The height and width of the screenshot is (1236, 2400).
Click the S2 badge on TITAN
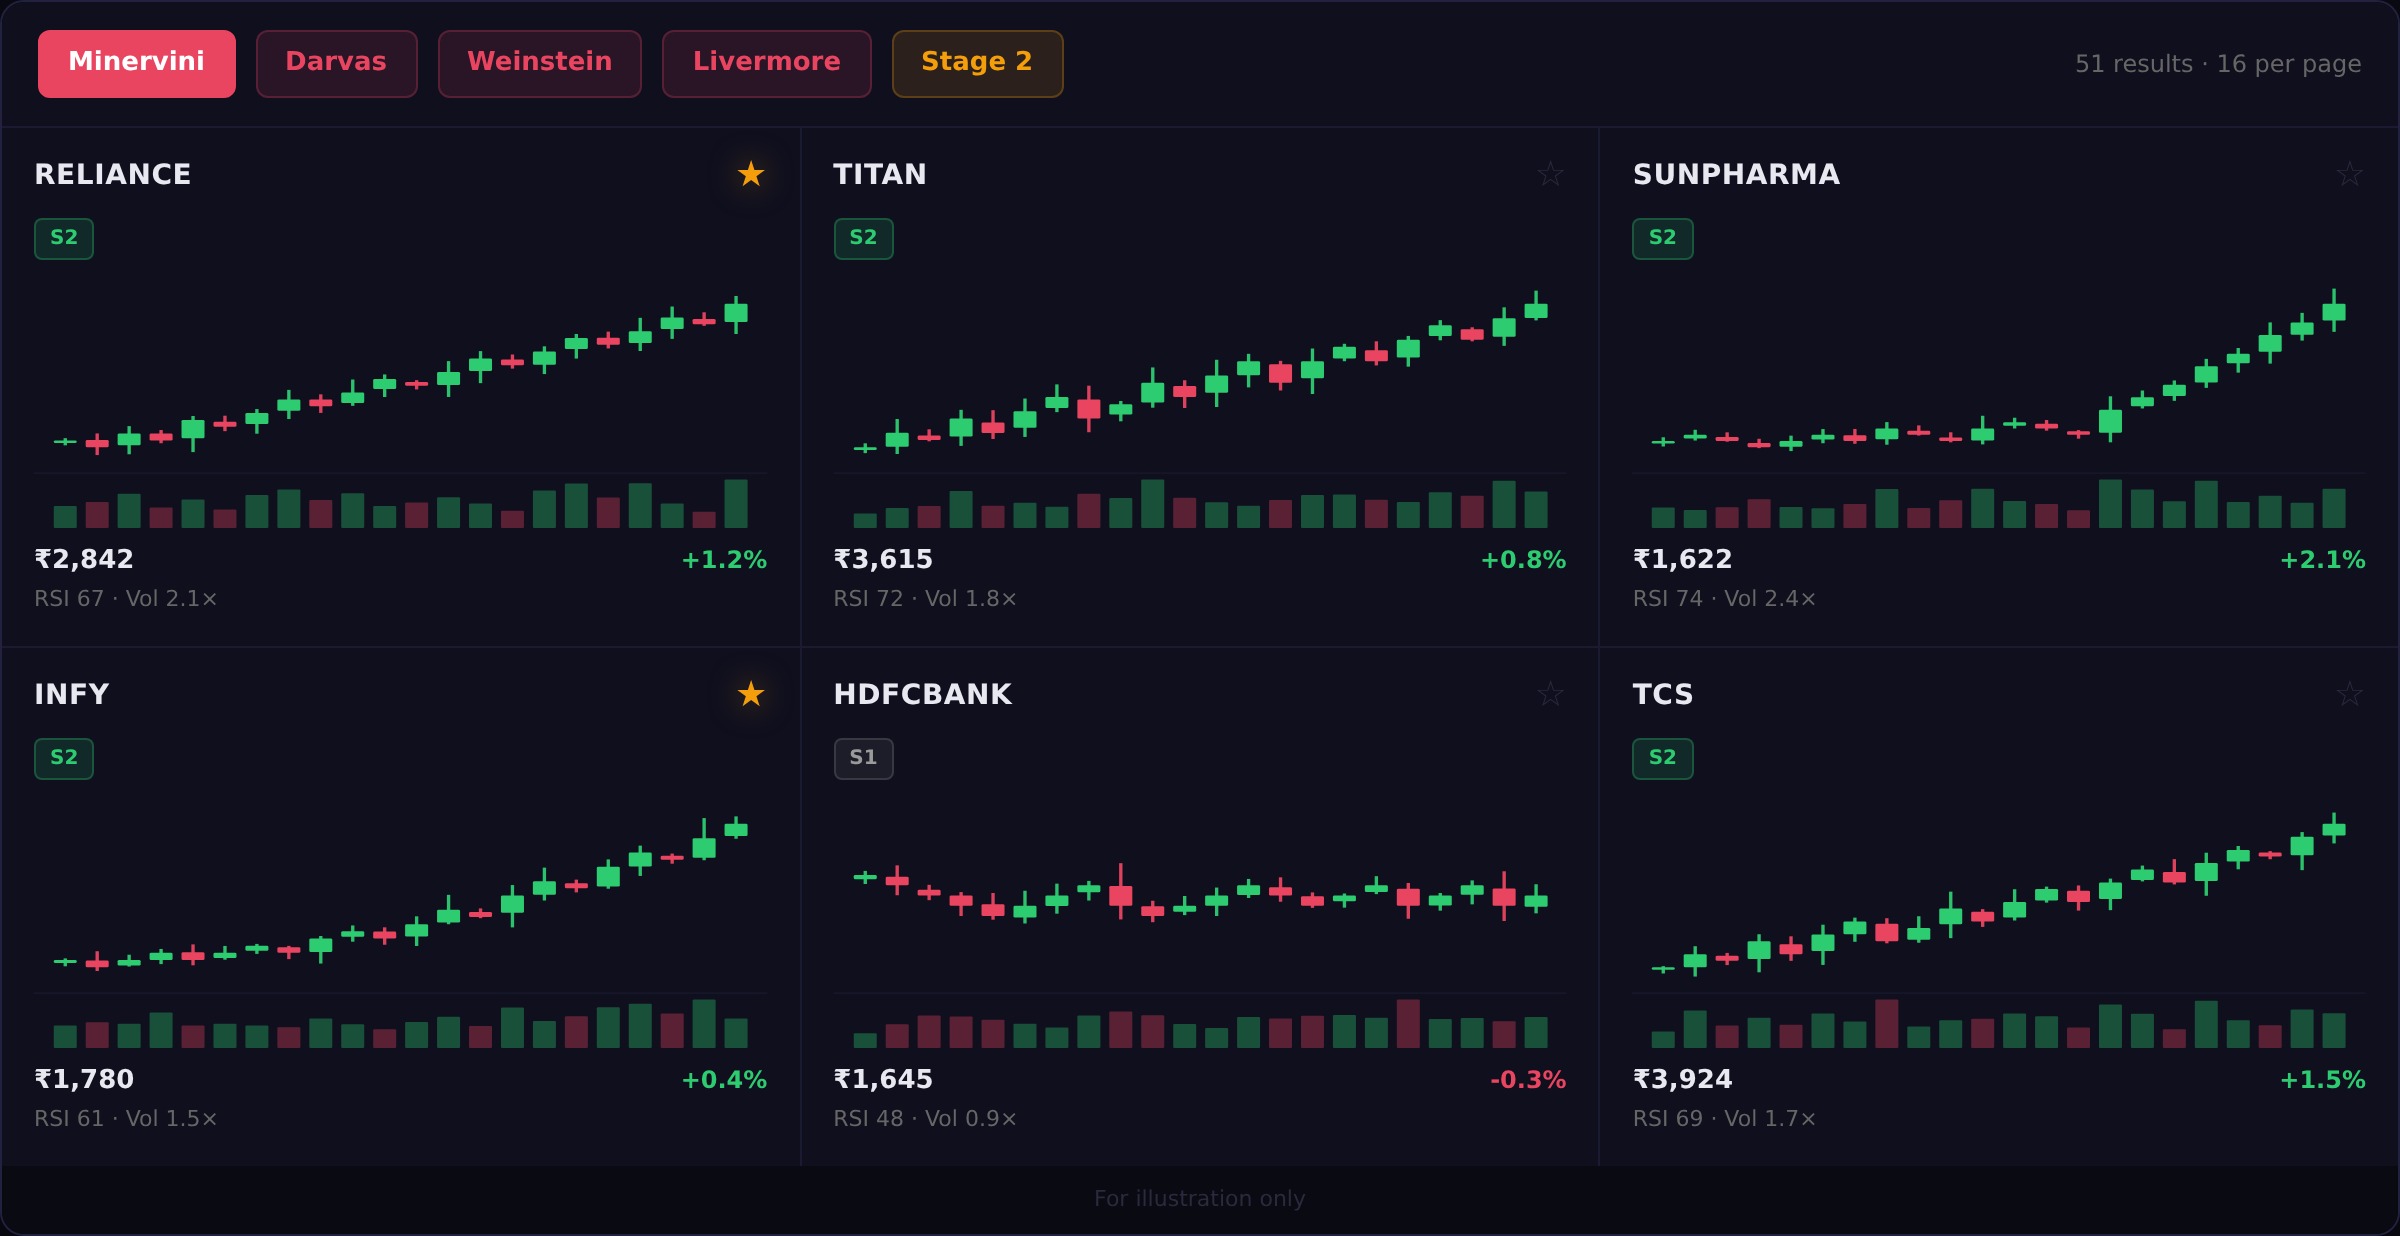click(x=863, y=239)
